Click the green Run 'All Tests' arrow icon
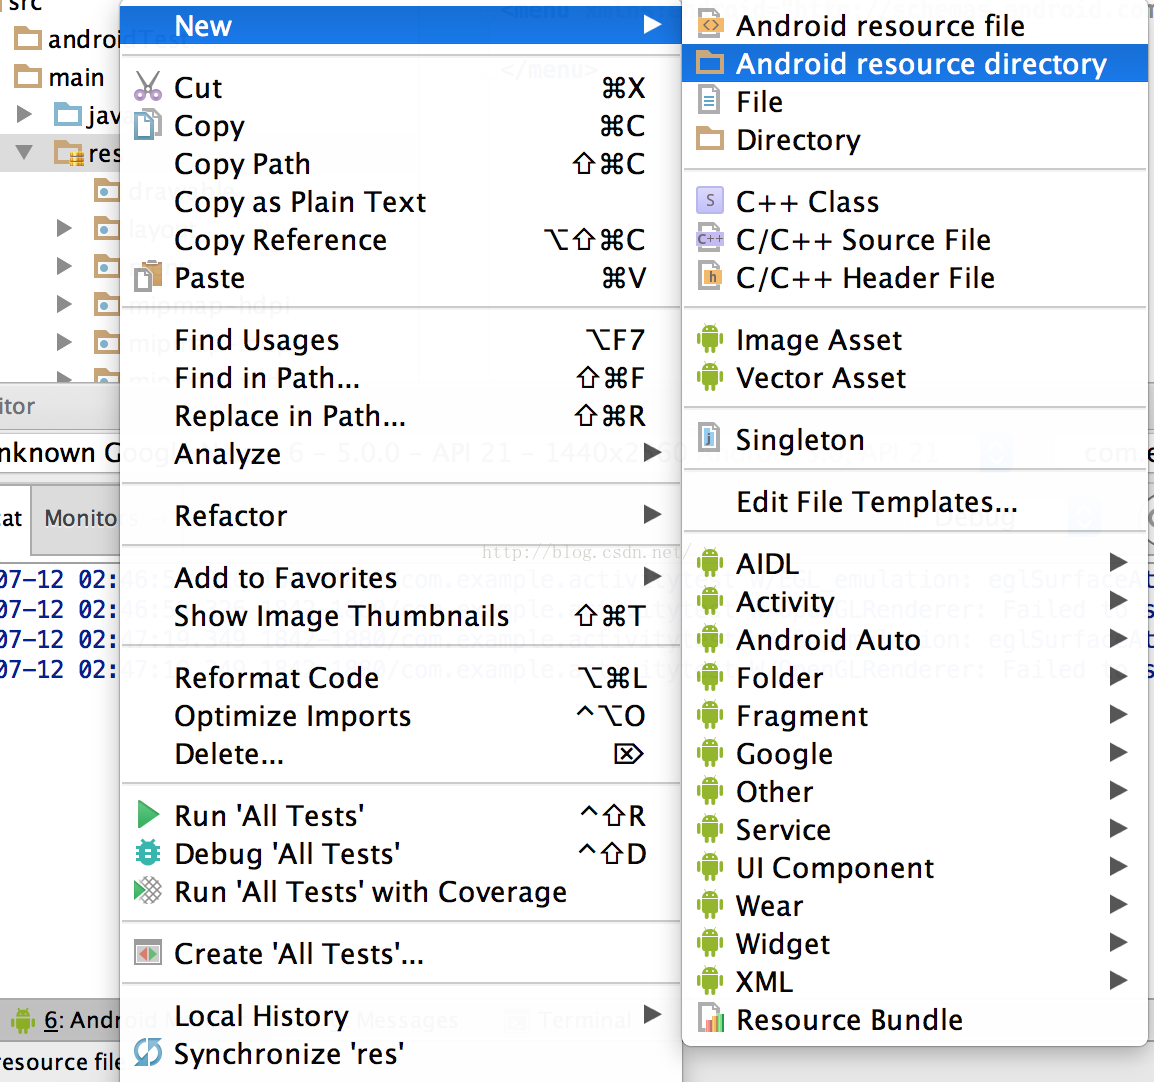Viewport: 1154px width, 1082px height. click(x=148, y=815)
